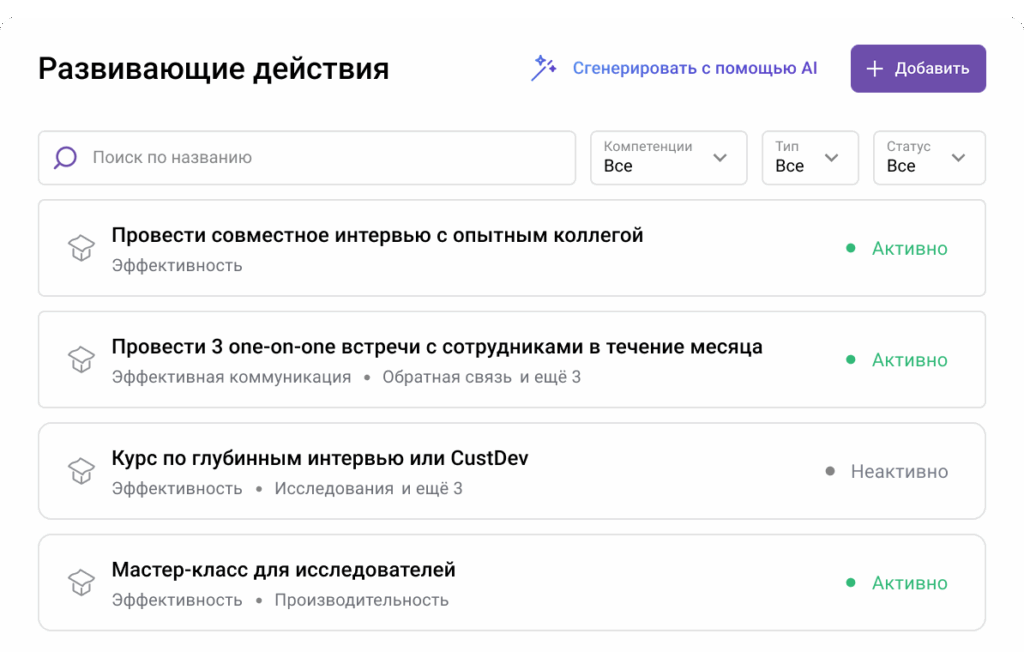
Task: Click the green status dot on first card
Action: (x=851, y=248)
